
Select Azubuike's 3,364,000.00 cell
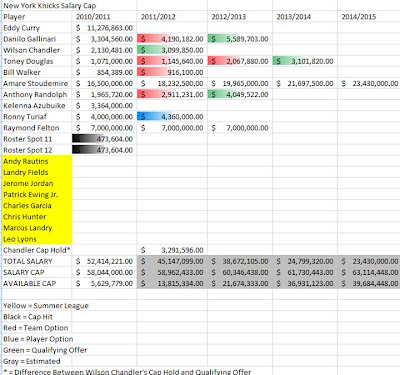tap(104, 106)
